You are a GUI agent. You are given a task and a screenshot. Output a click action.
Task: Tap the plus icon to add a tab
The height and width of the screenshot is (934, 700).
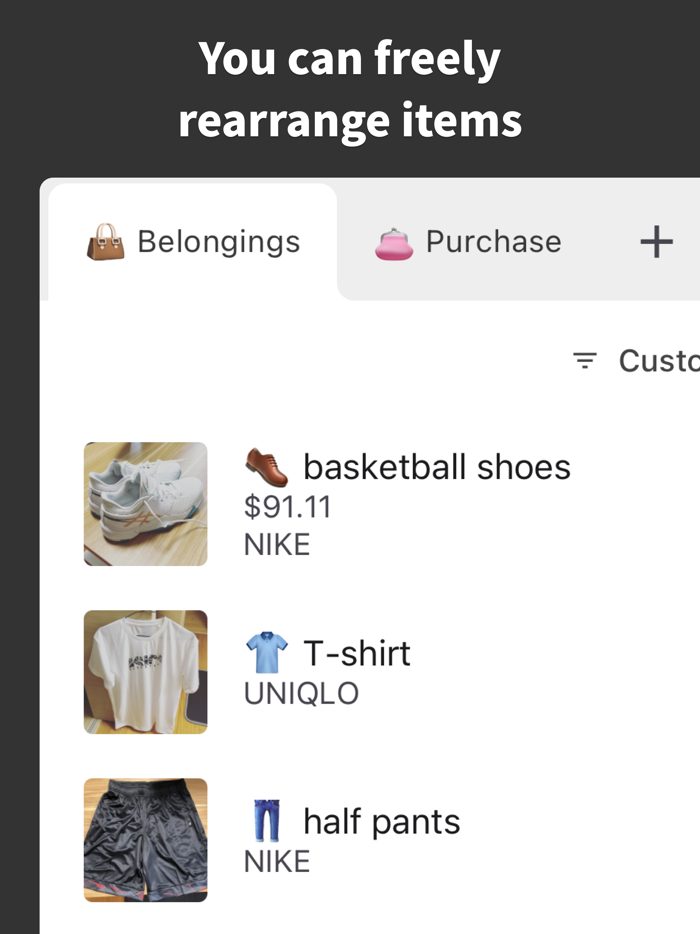coord(657,240)
